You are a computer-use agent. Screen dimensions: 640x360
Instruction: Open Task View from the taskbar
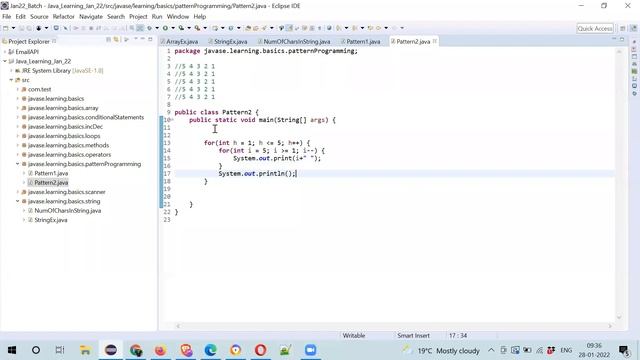click(60, 350)
